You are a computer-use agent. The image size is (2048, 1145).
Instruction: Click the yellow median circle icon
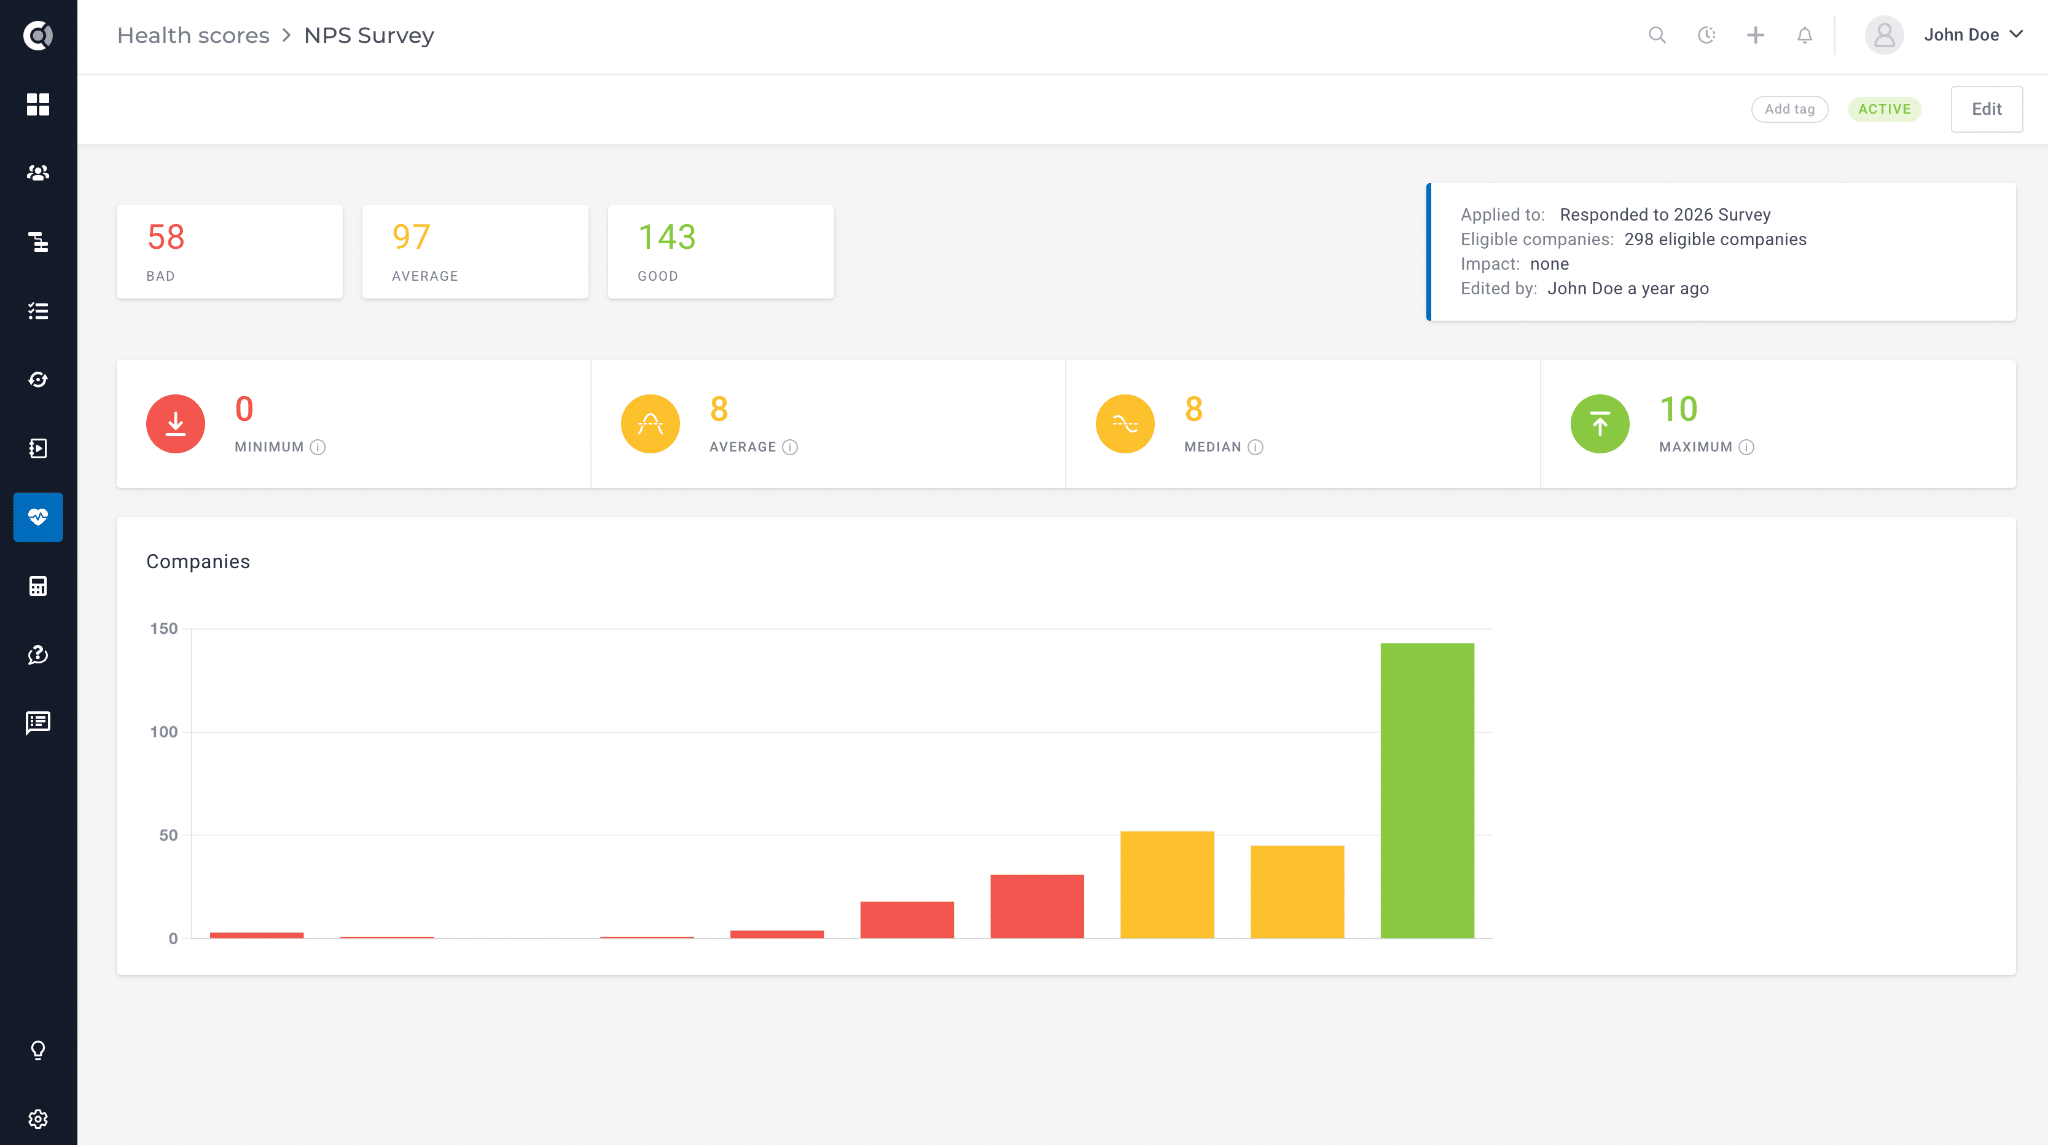click(1125, 424)
